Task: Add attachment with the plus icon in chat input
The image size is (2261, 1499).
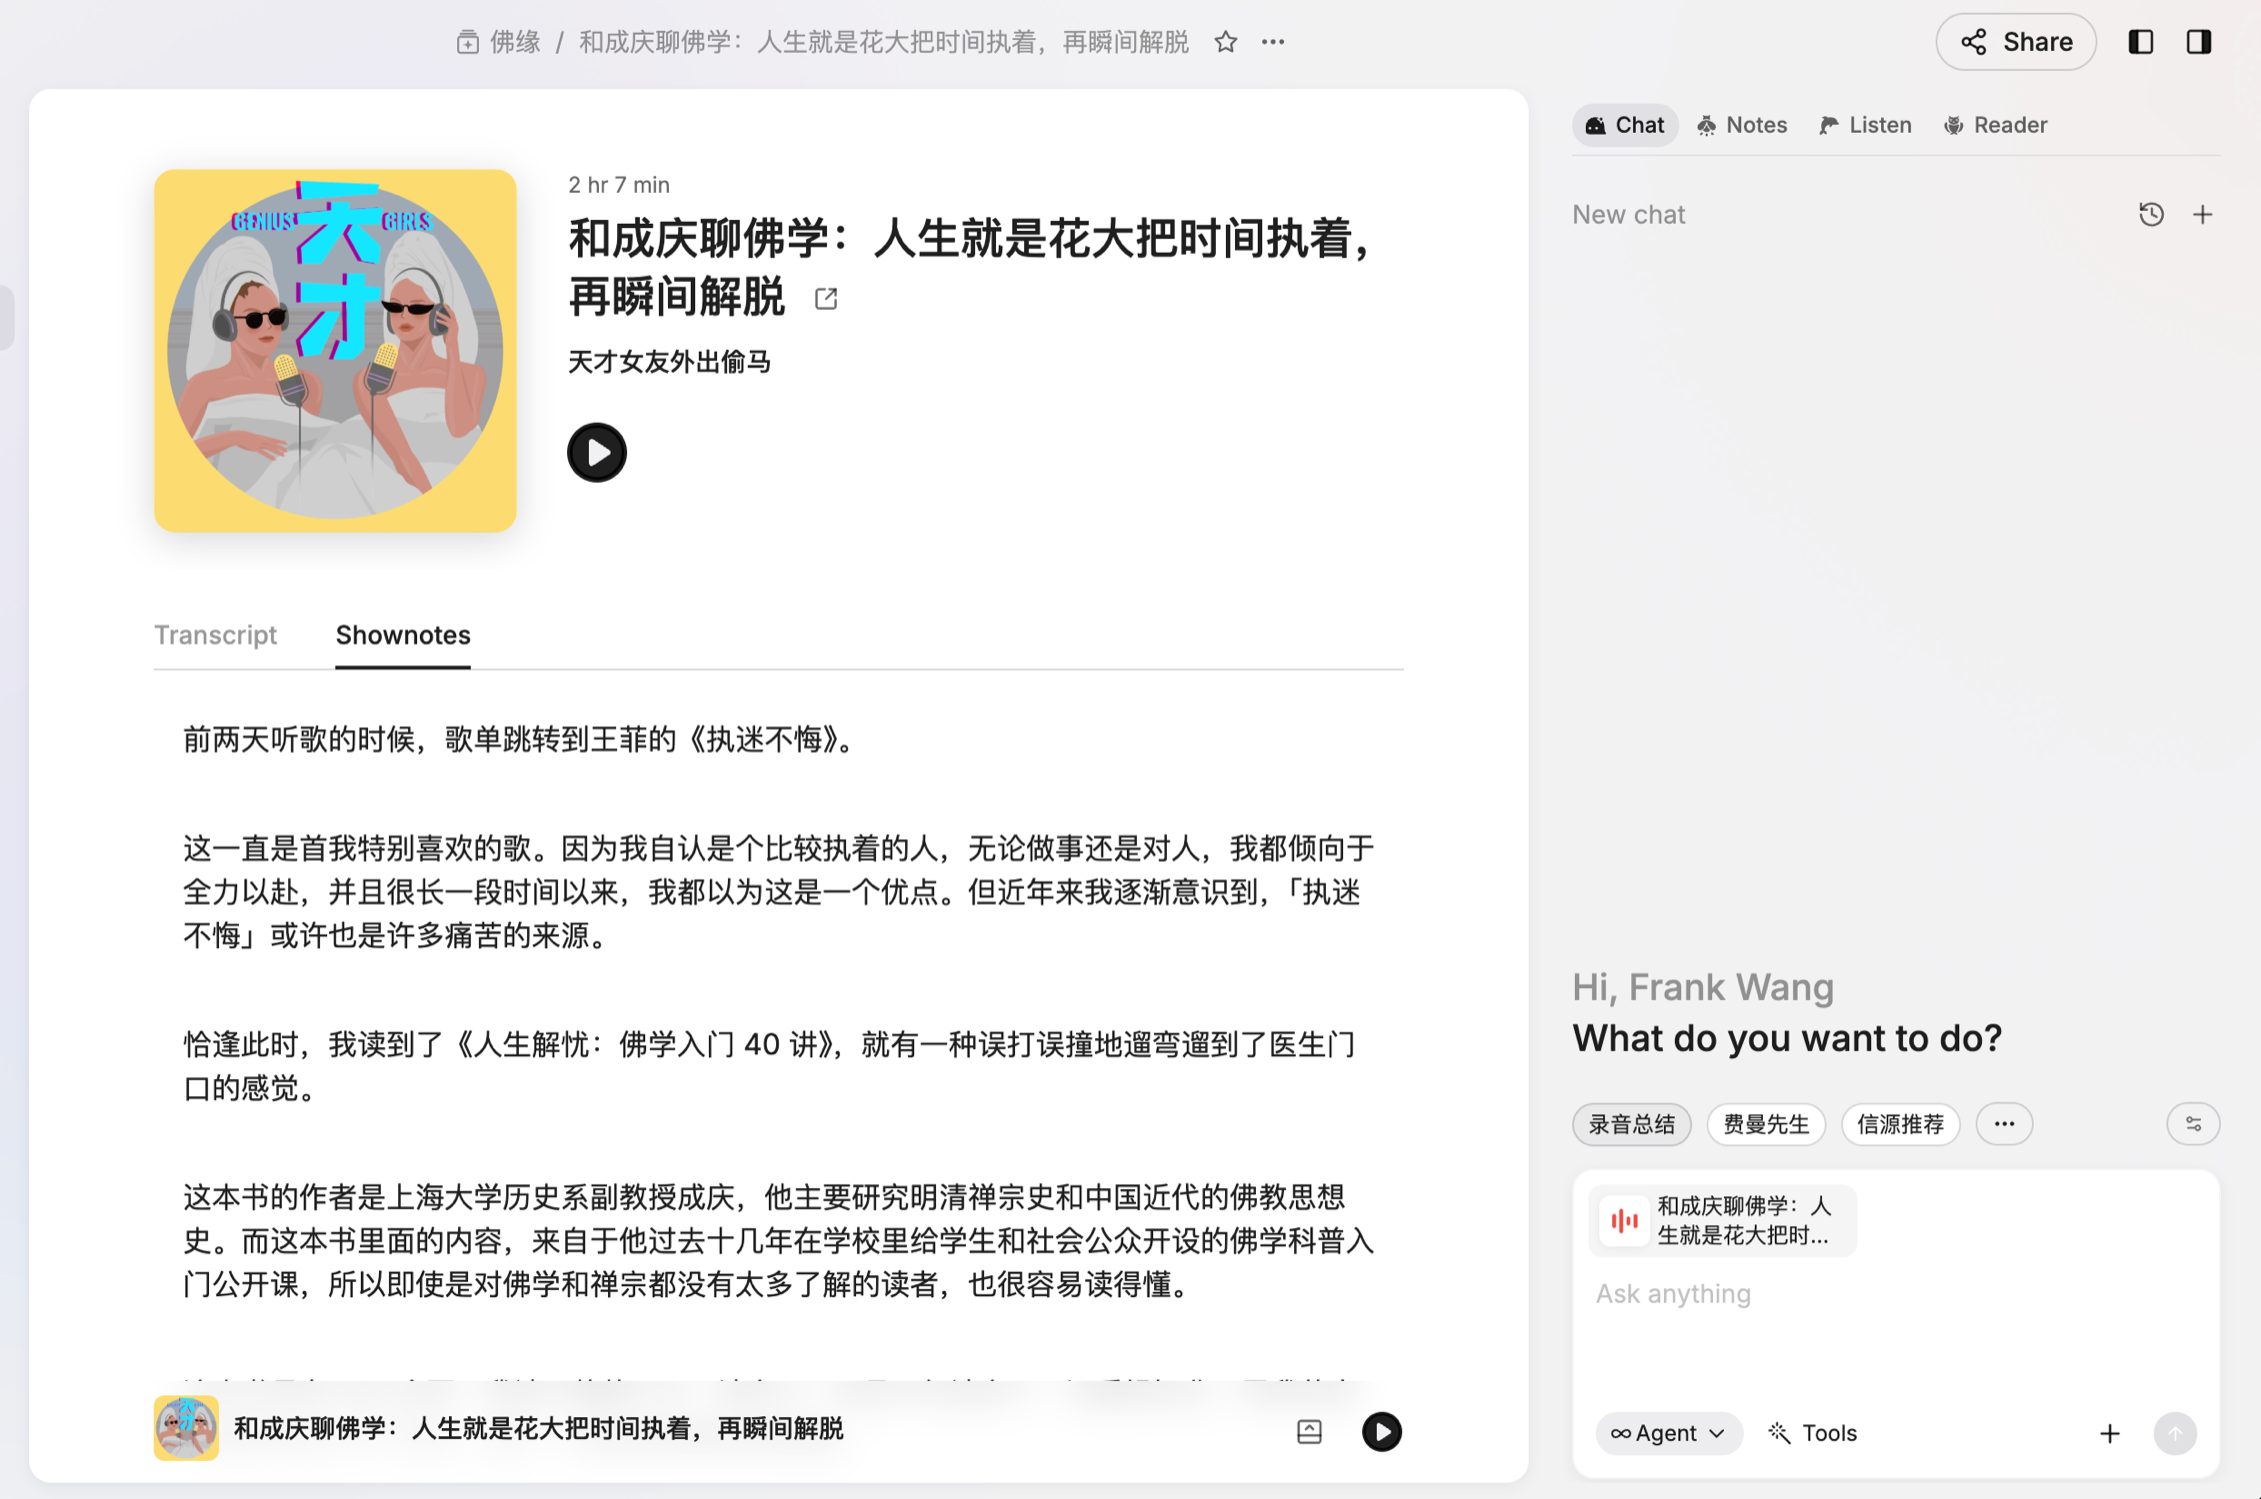Action: pyautogui.click(x=2109, y=1433)
